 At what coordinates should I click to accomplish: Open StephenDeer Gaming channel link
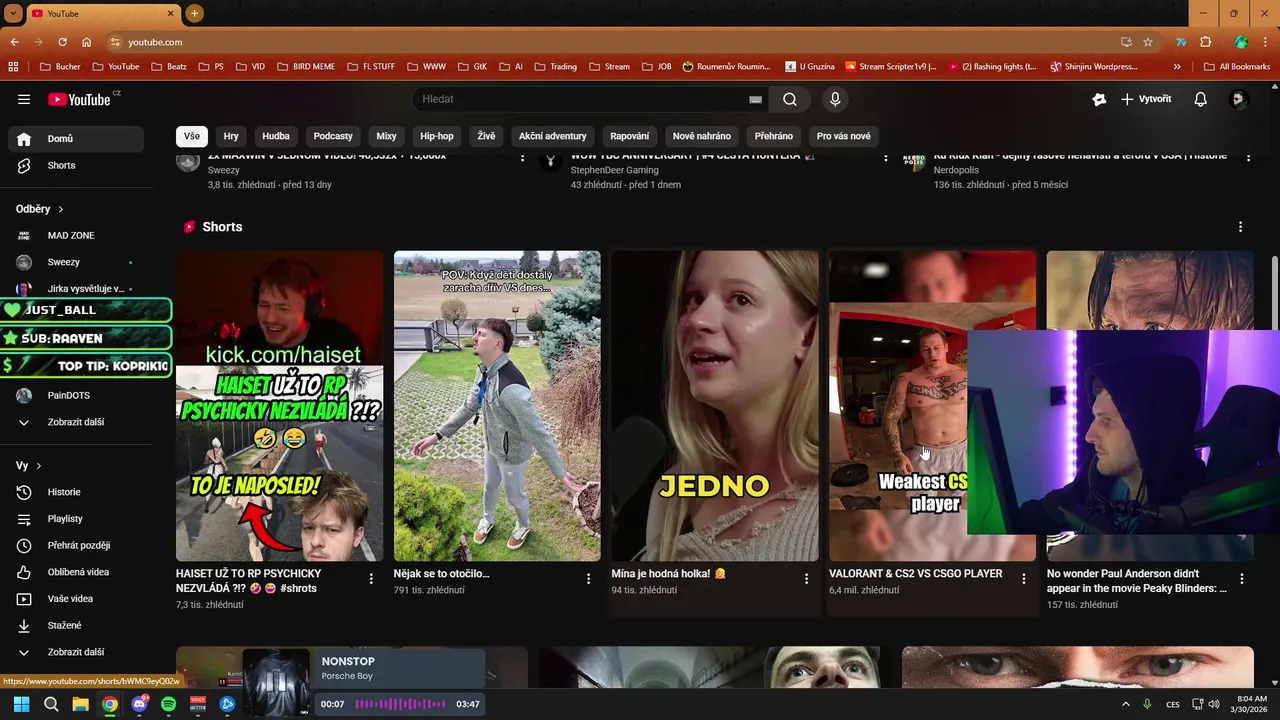pos(614,170)
